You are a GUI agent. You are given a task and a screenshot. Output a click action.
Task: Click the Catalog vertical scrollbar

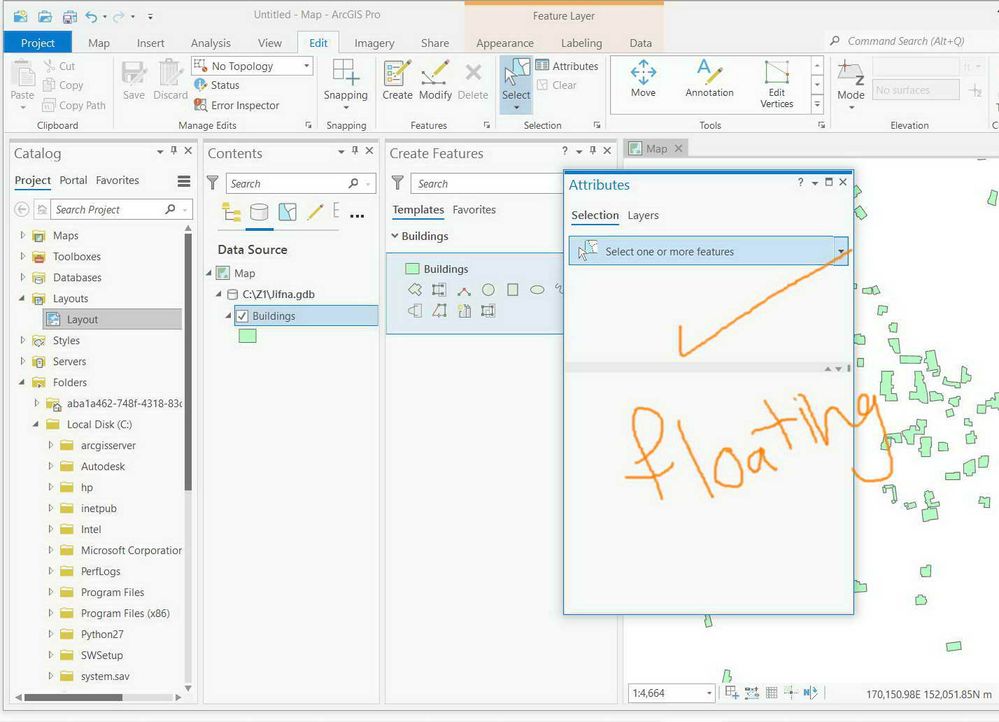(x=188, y=362)
